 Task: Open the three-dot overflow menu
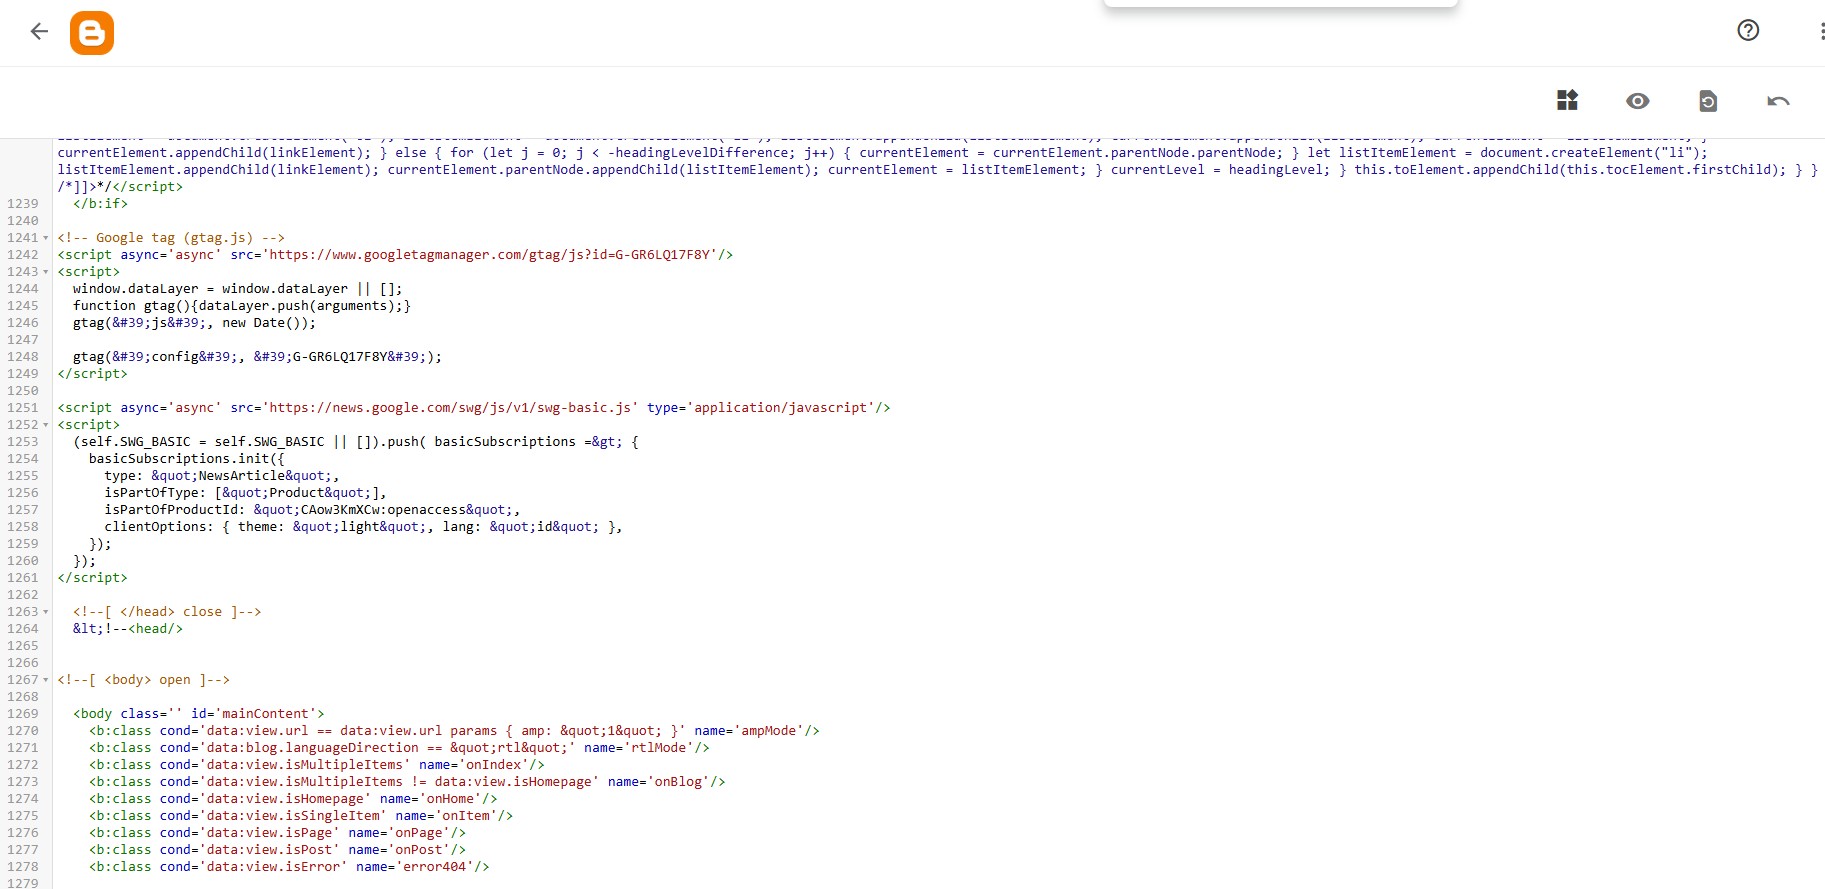click(1821, 31)
